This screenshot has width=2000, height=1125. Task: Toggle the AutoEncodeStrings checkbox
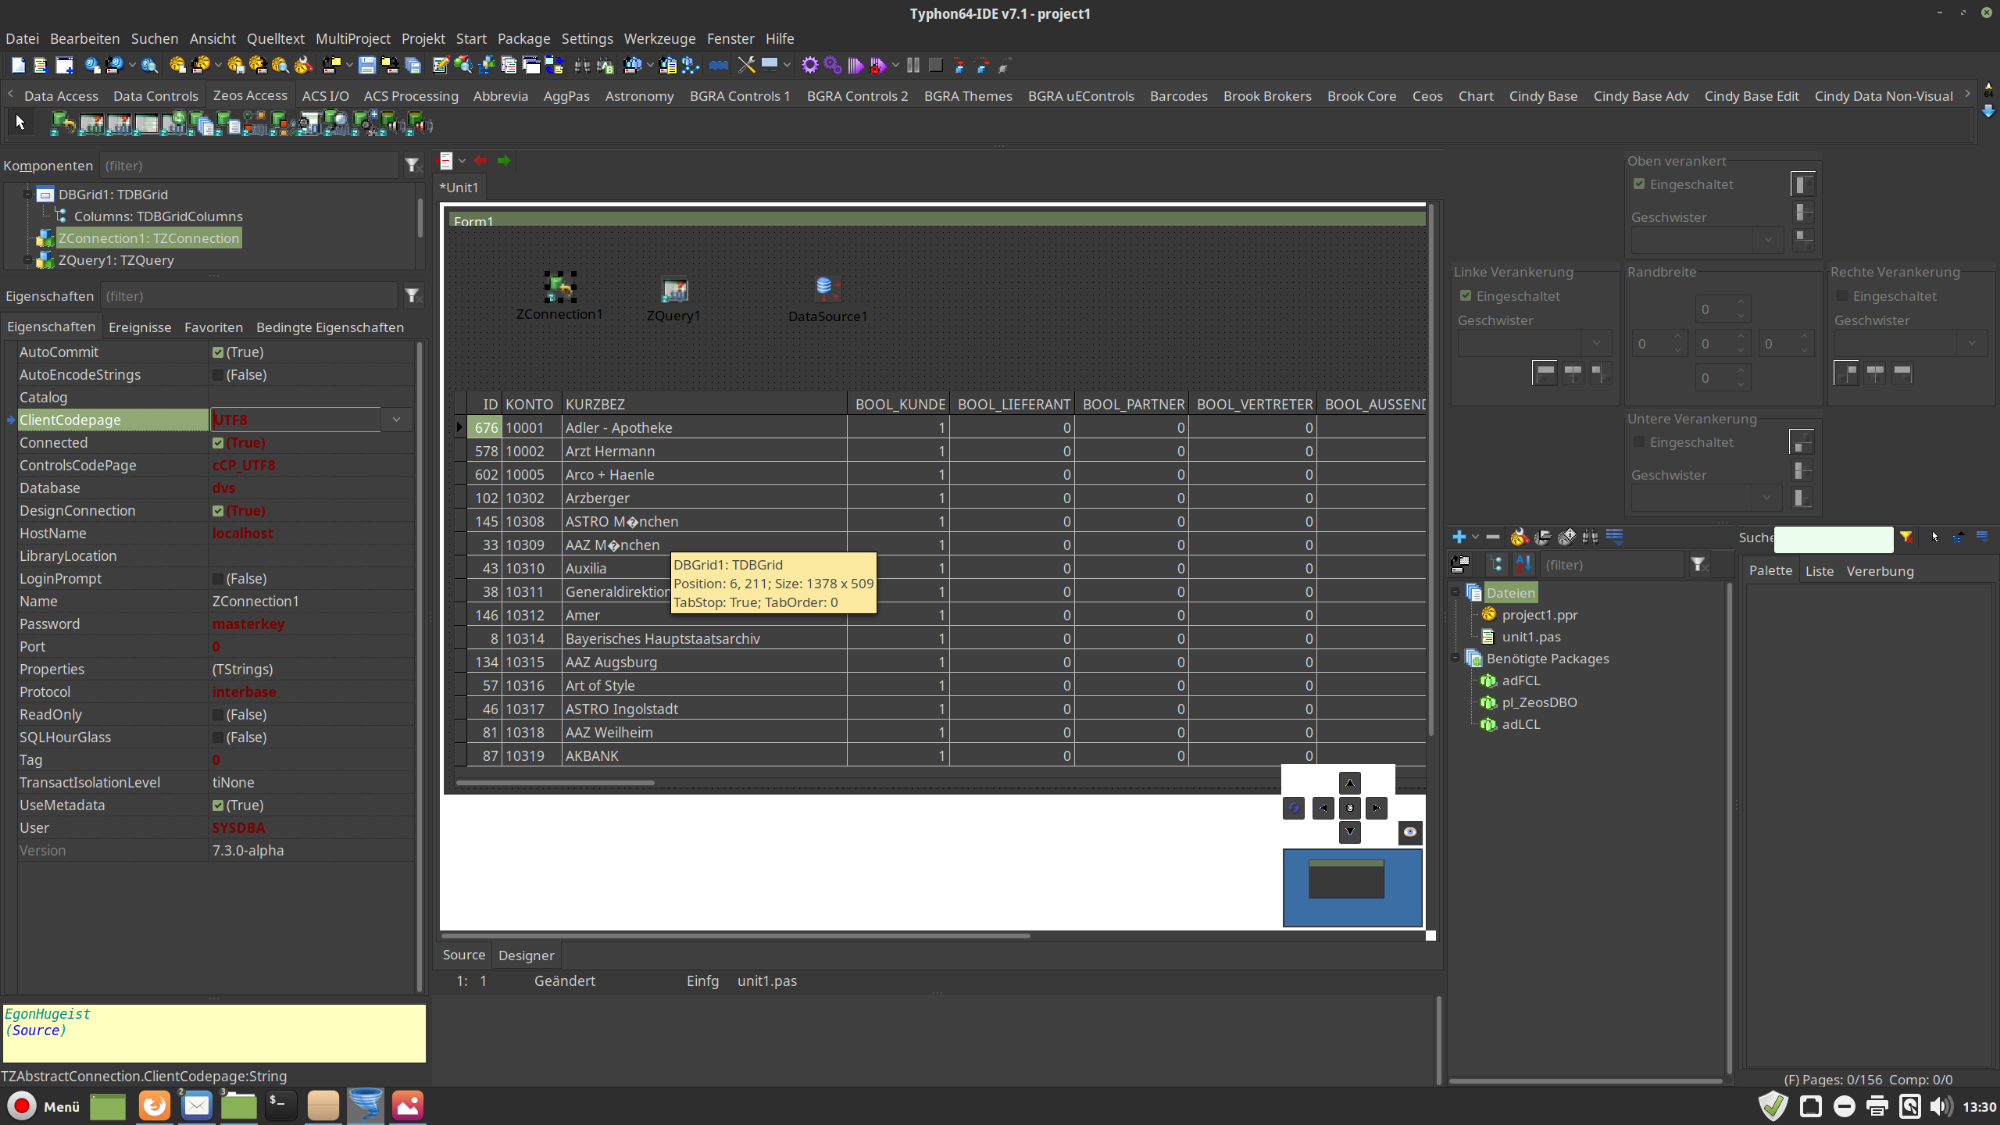tap(218, 375)
